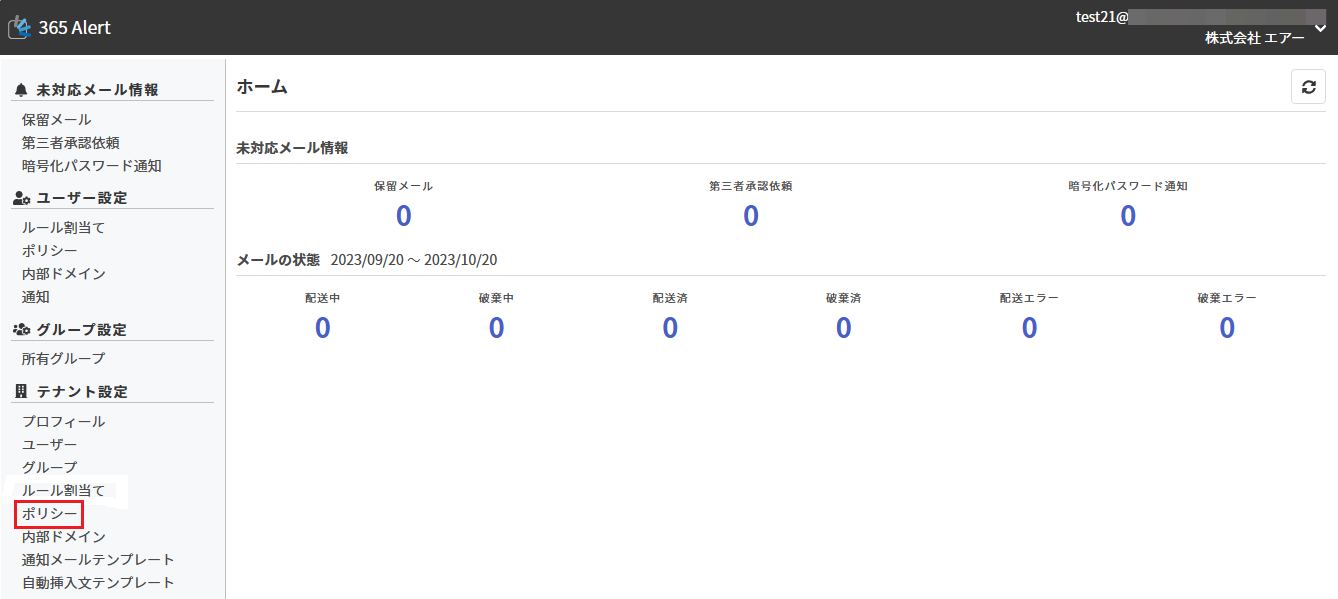The image size is (1338, 599).
Task: Click the bell icon beside 未対応メール情報
Action: (x=21, y=90)
